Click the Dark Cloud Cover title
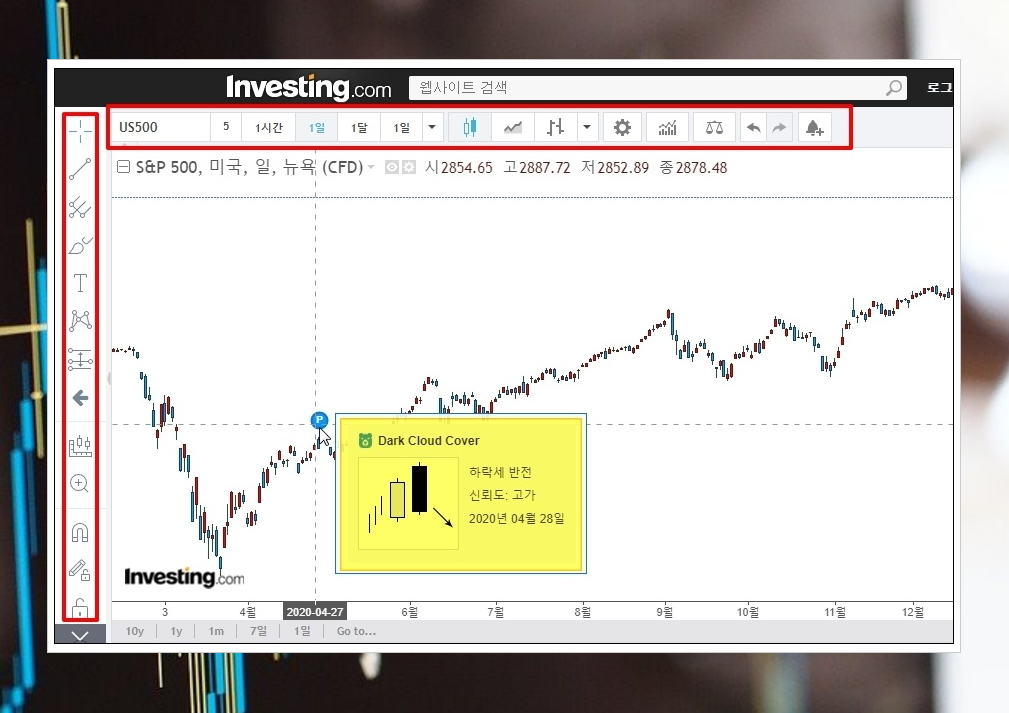 pos(429,441)
